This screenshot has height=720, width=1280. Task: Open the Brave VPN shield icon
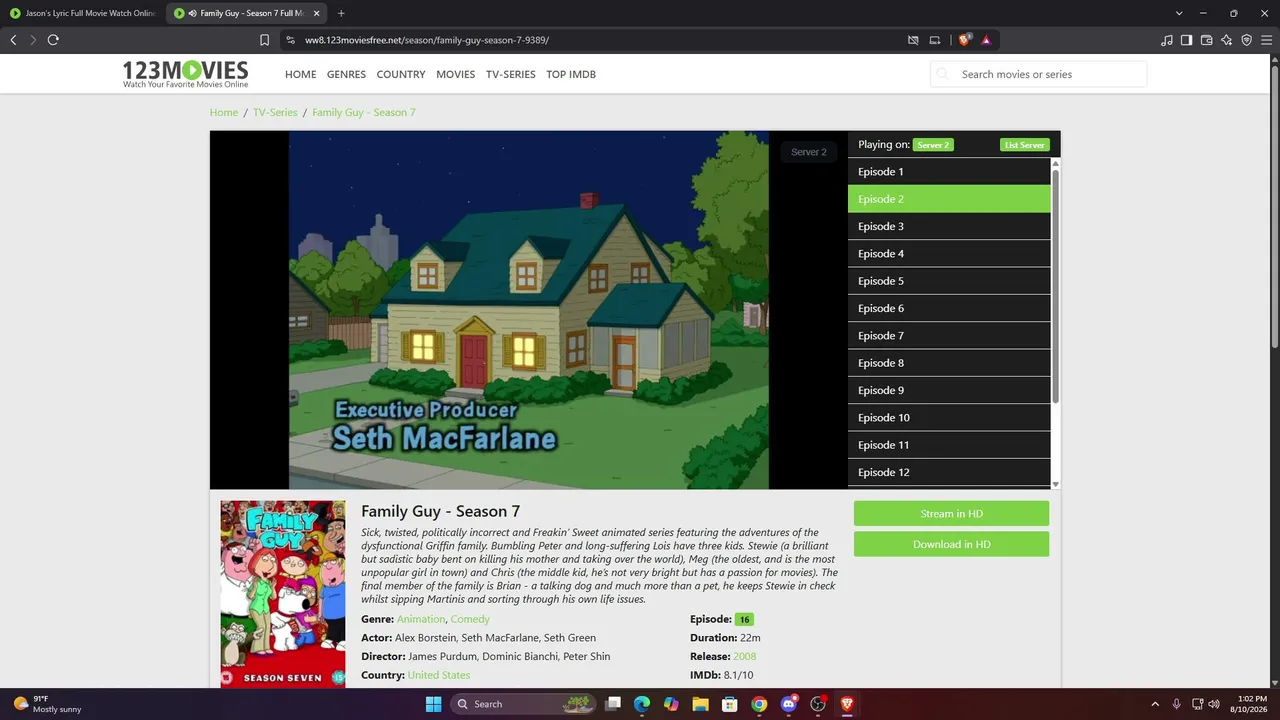pyautogui.click(x=1246, y=40)
